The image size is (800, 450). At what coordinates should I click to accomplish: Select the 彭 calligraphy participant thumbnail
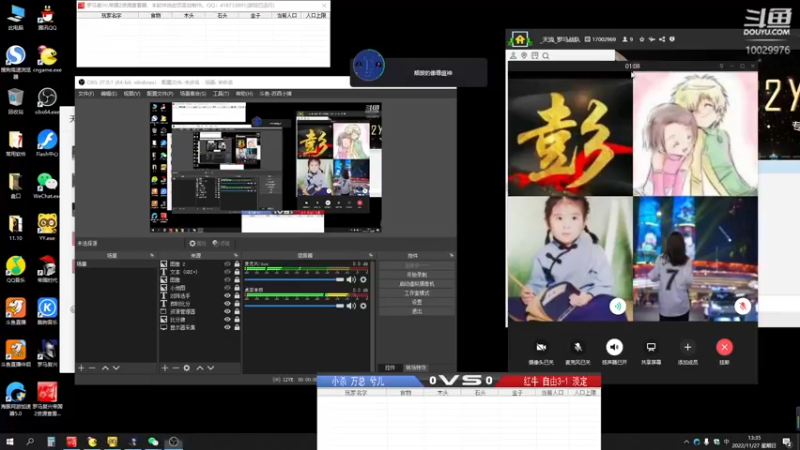pos(570,134)
